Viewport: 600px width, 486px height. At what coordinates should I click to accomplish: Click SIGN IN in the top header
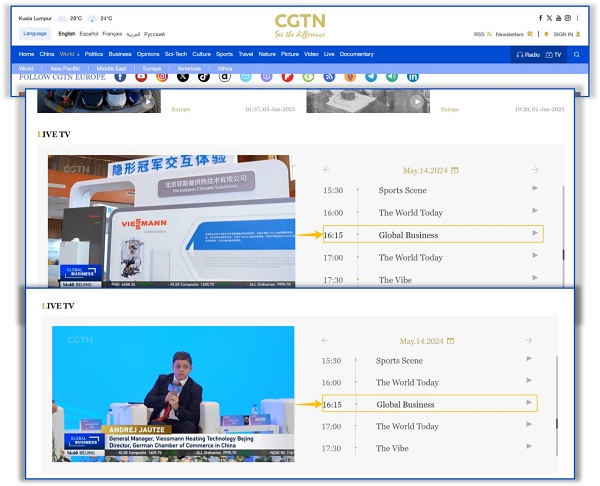point(567,34)
